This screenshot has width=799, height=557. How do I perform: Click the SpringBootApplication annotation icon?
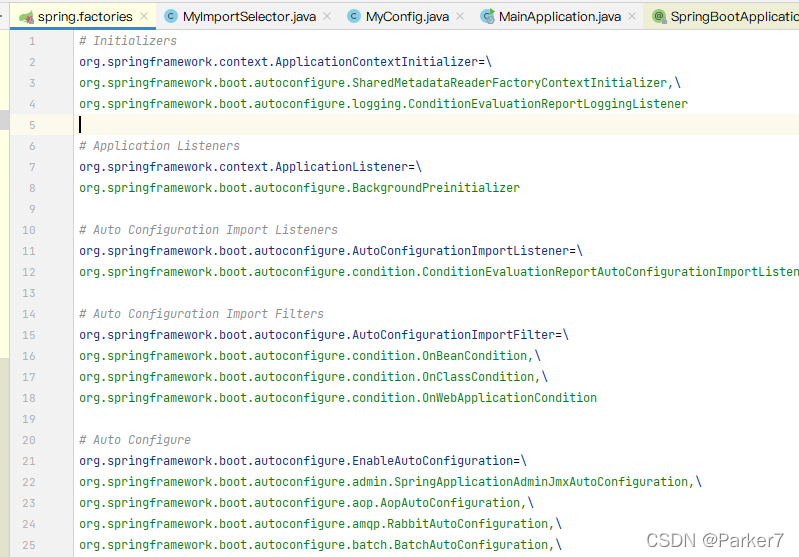659,16
